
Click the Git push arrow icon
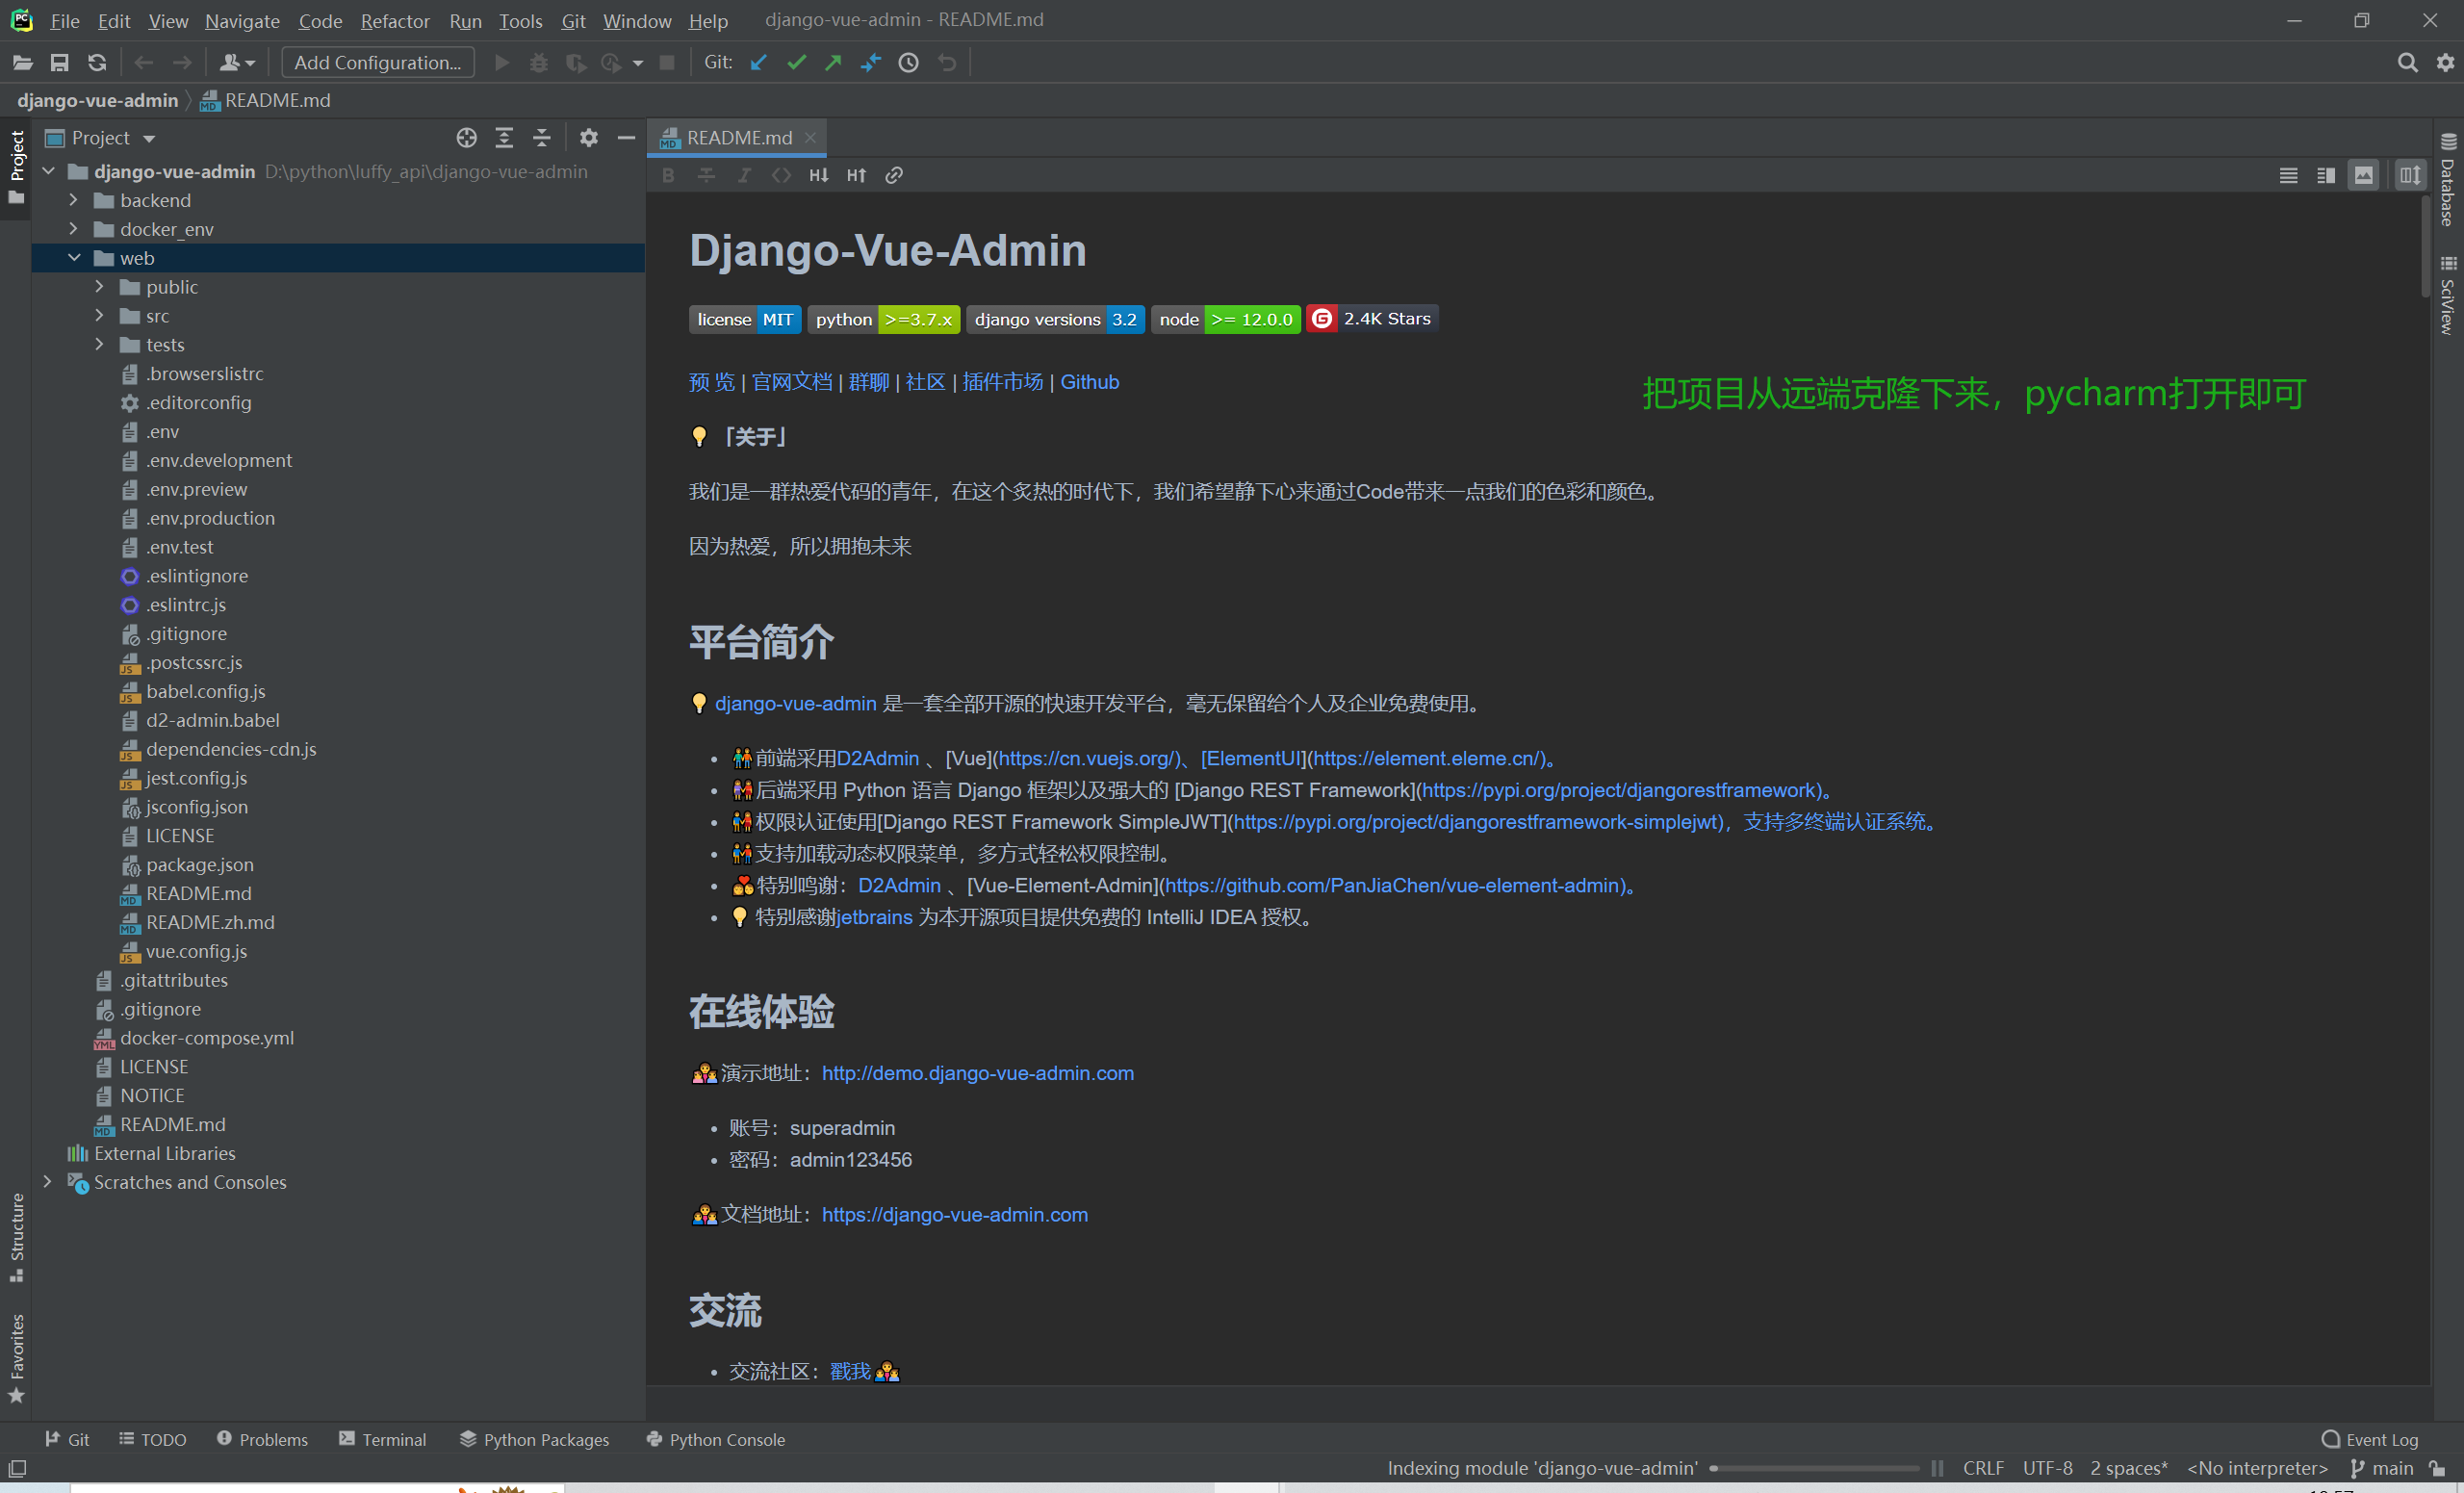(x=833, y=62)
